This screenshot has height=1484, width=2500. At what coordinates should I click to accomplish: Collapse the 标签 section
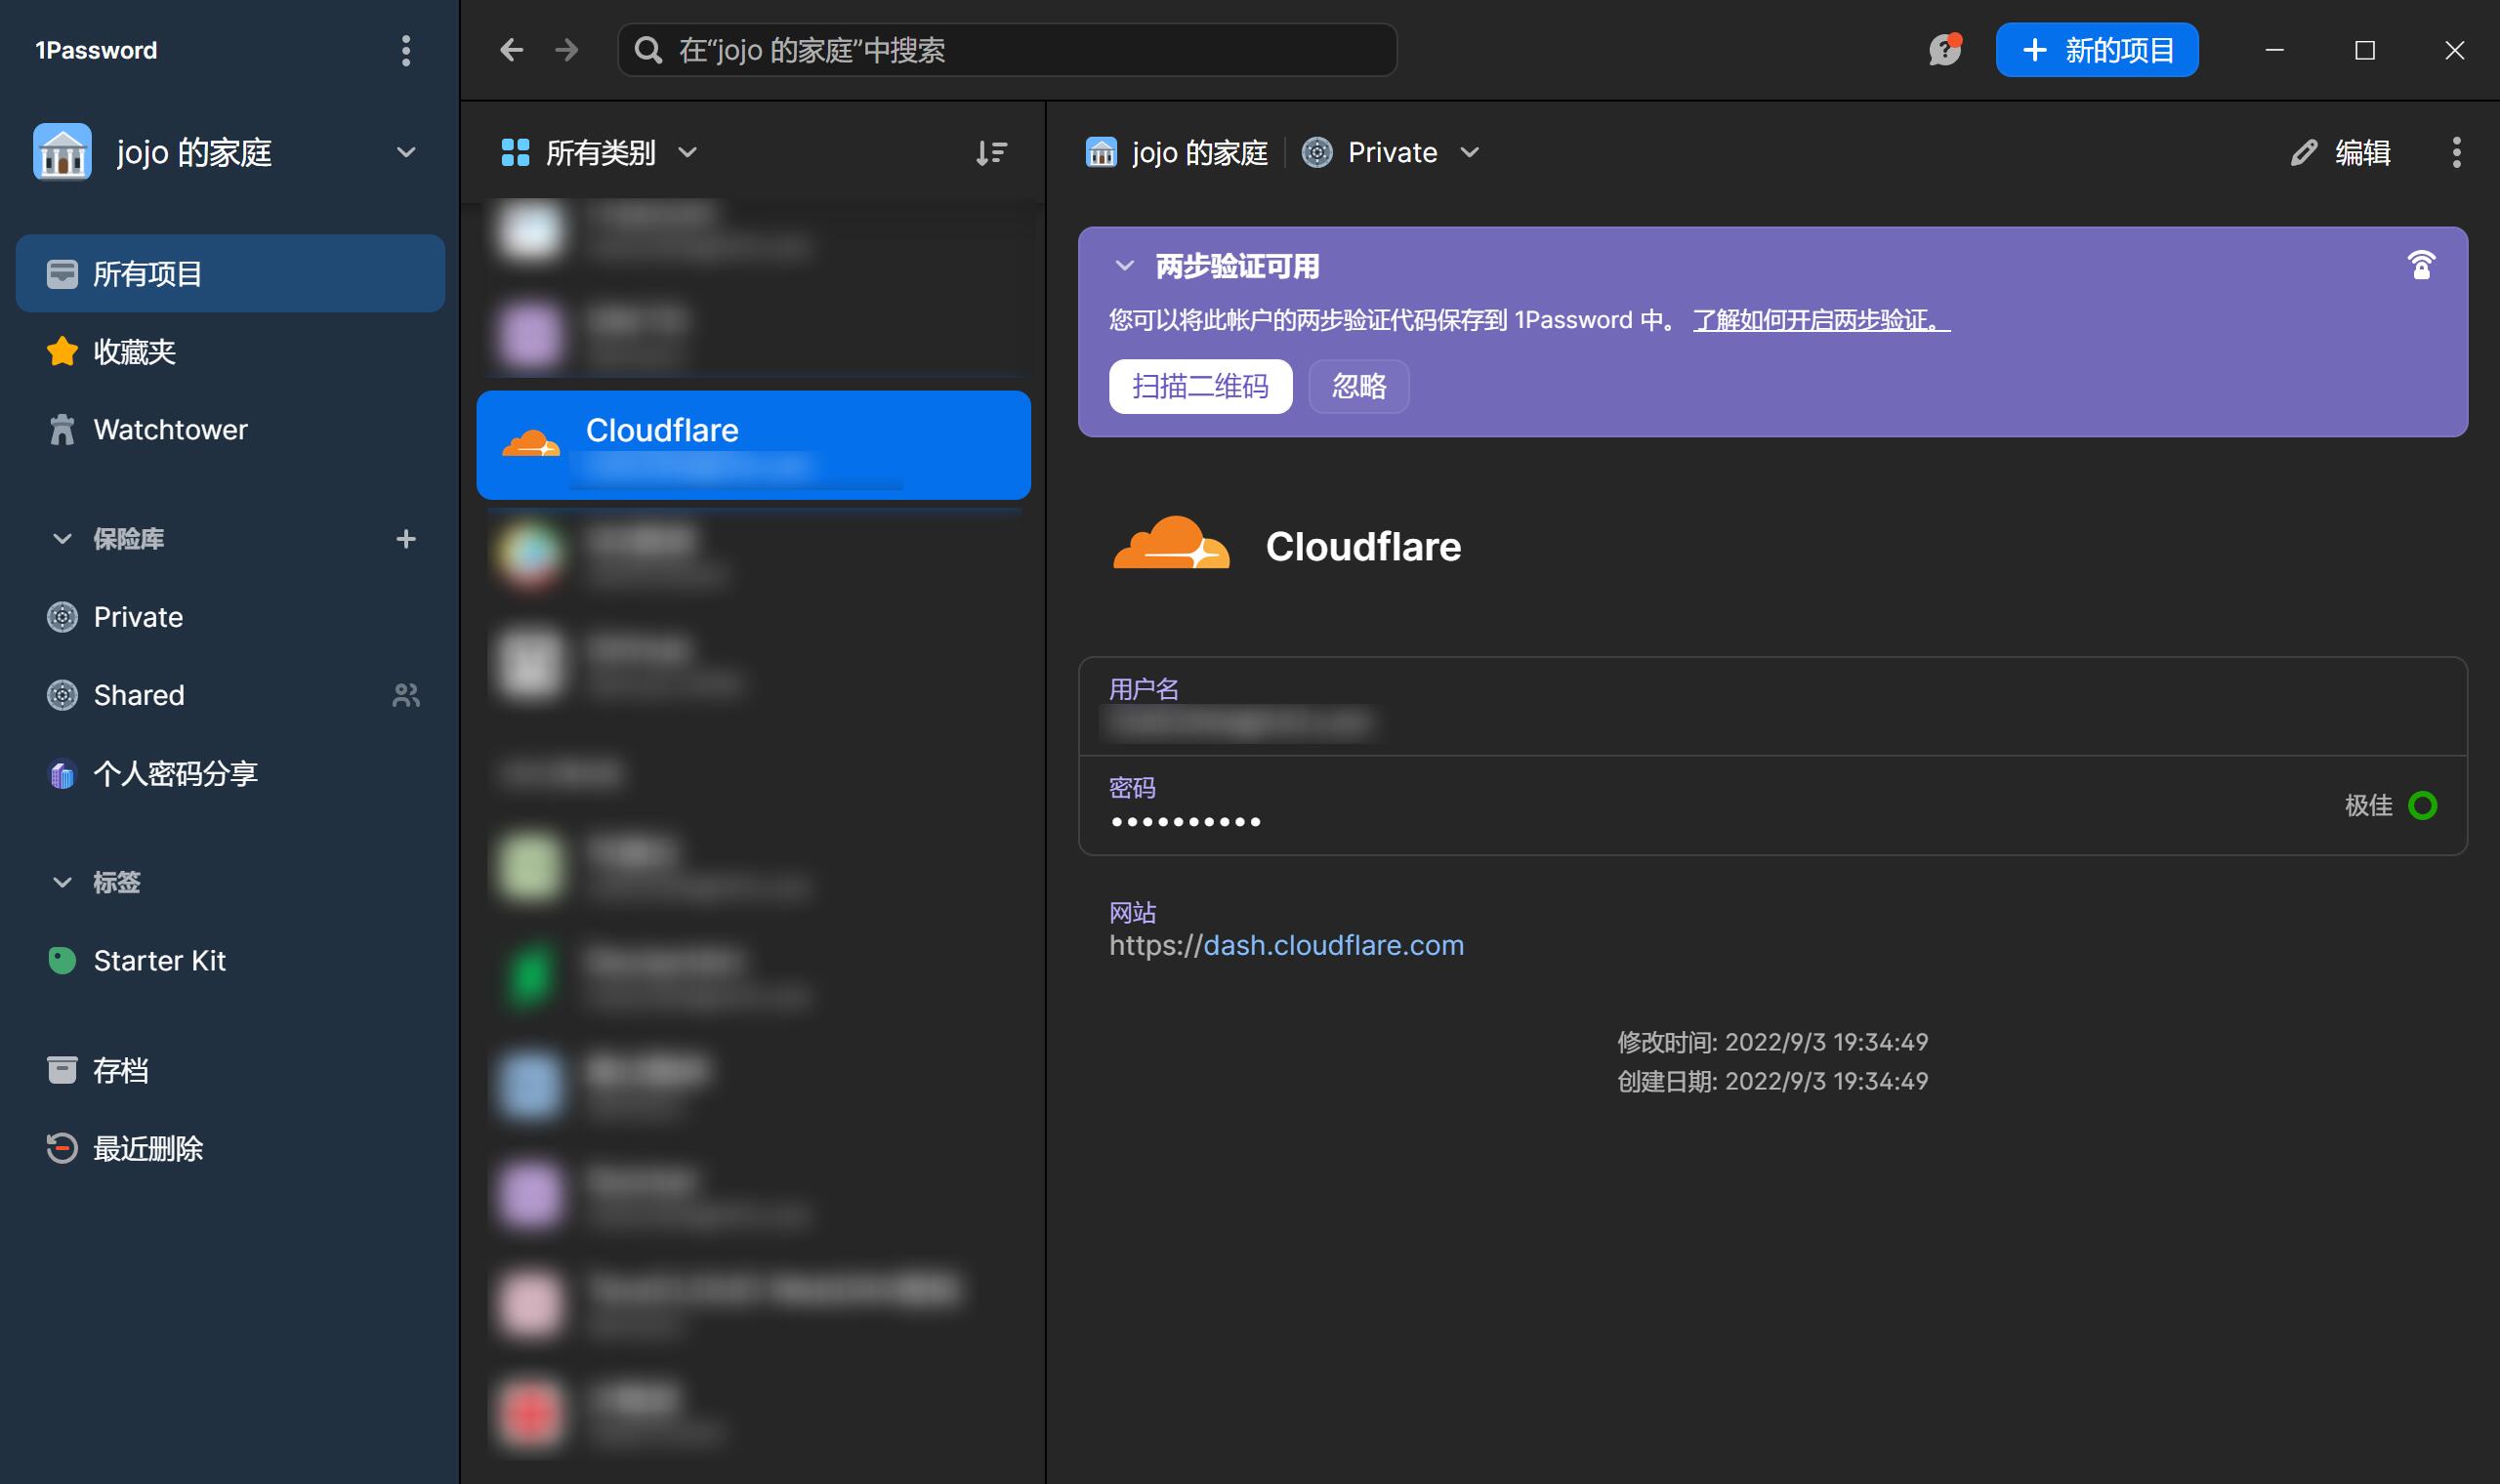(x=62, y=882)
